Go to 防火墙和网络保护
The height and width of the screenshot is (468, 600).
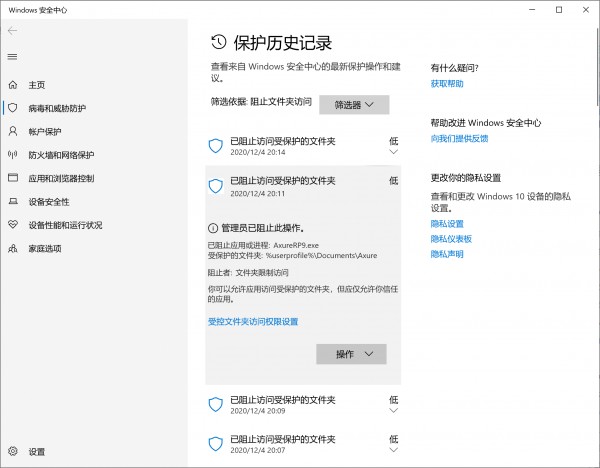tap(61, 155)
